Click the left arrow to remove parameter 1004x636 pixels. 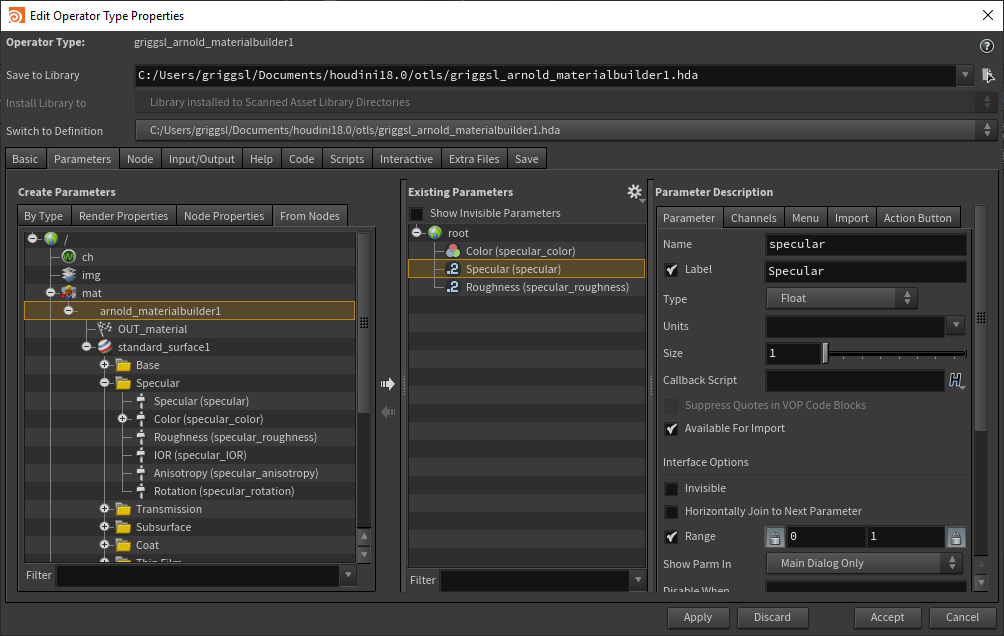387,412
